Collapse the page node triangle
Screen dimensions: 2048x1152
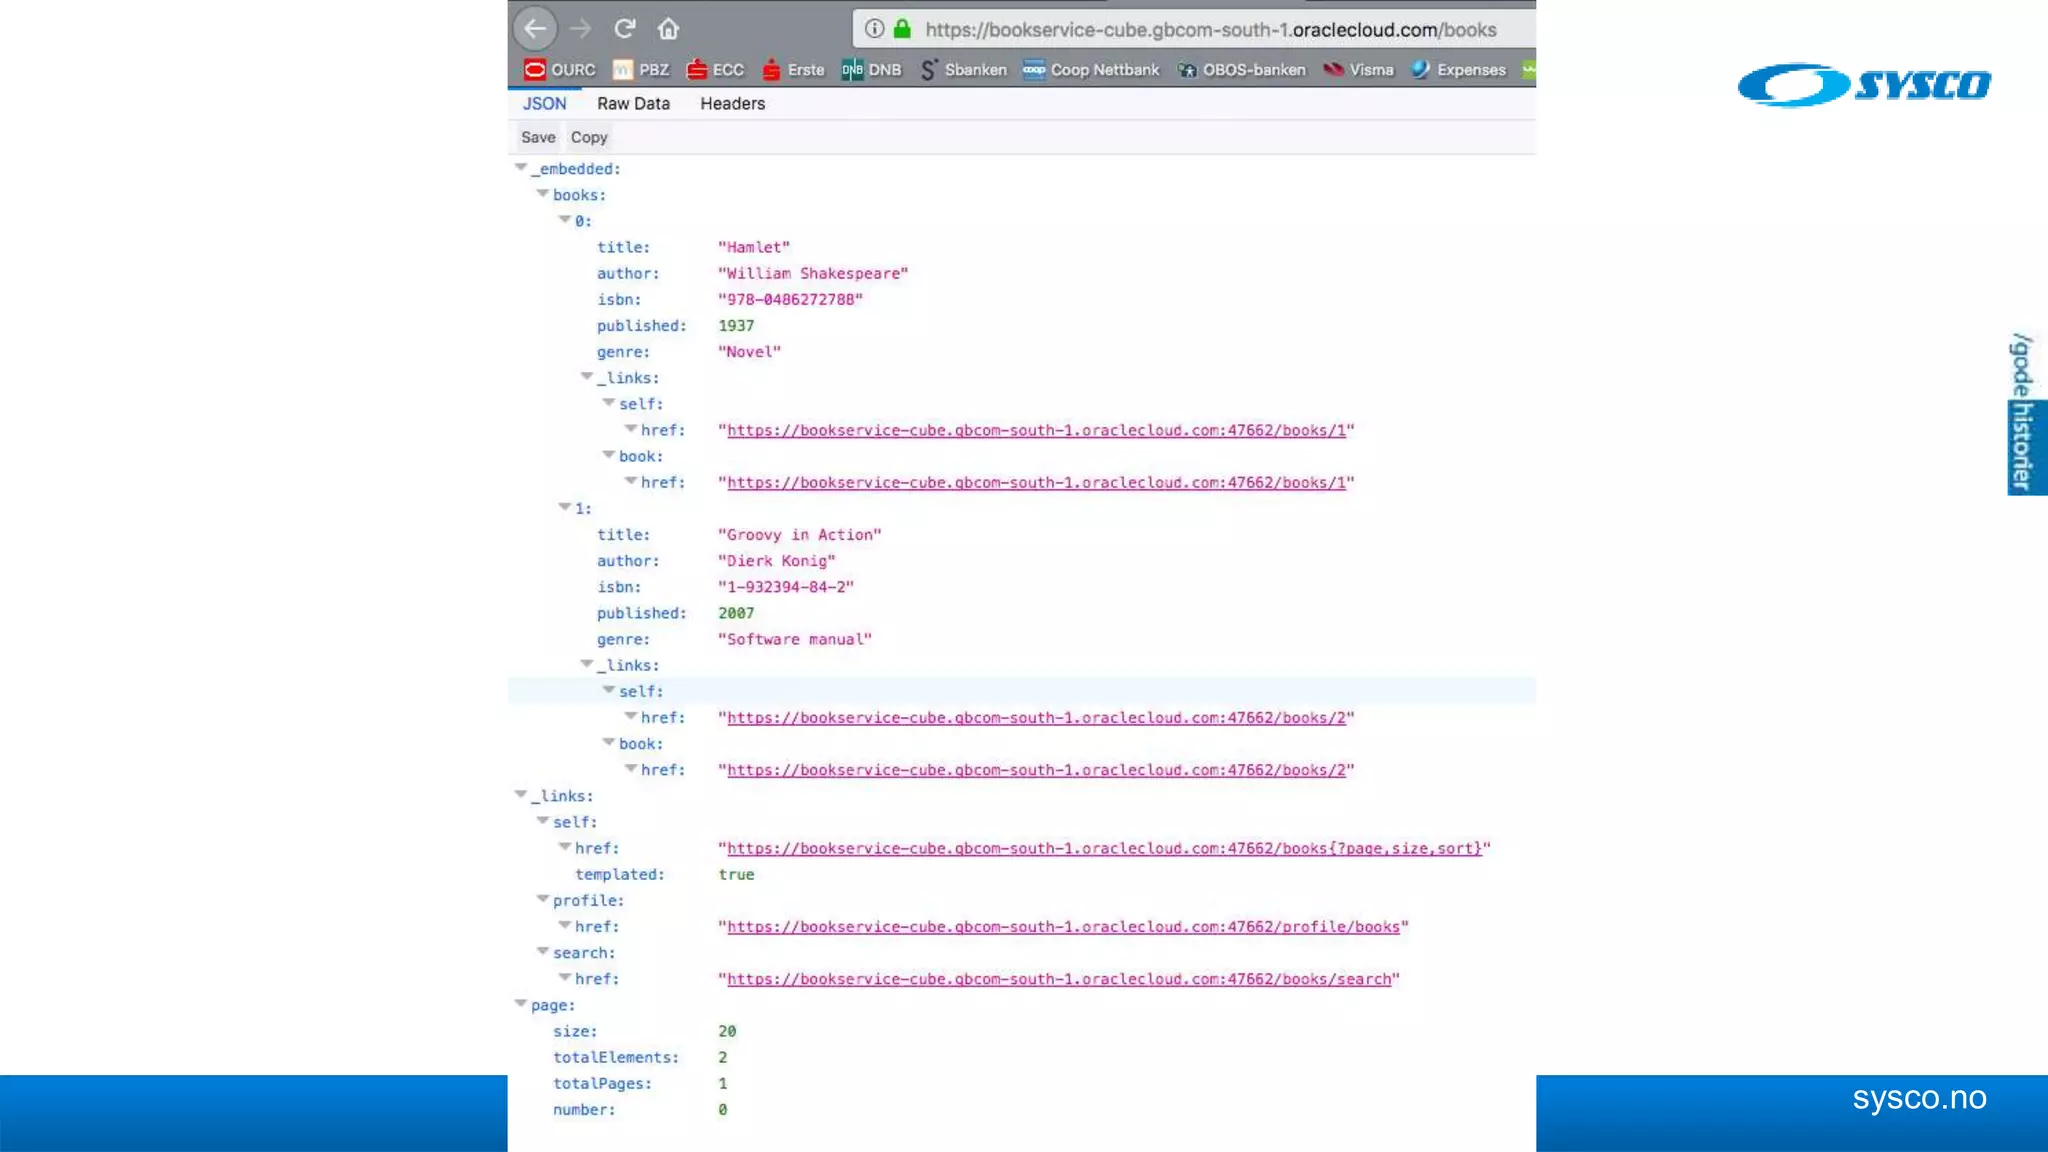pyautogui.click(x=521, y=1004)
